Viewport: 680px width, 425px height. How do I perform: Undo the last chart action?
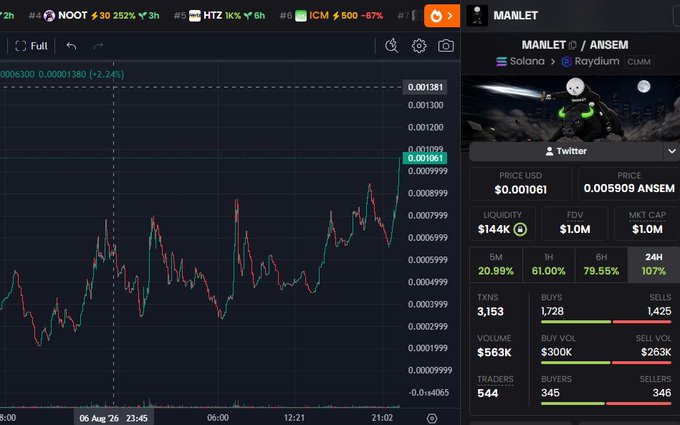(72, 46)
